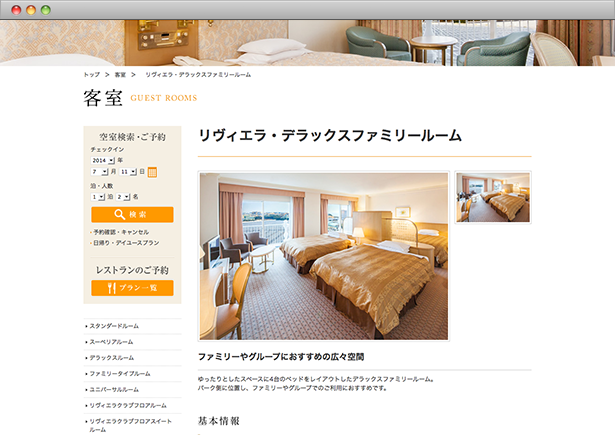The width and height of the screenshot is (615, 435).
Task: Select ユニバーサルルーム in room menu
Action: click(132, 389)
